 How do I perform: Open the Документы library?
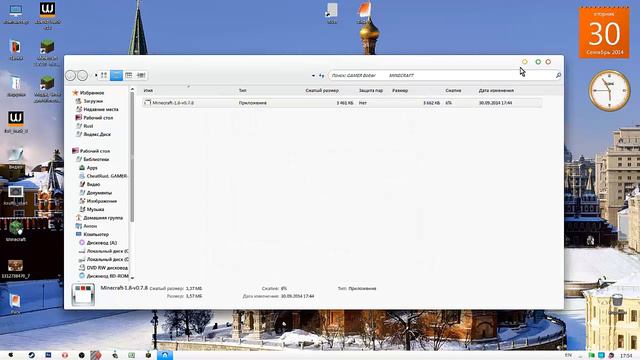[99, 193]
